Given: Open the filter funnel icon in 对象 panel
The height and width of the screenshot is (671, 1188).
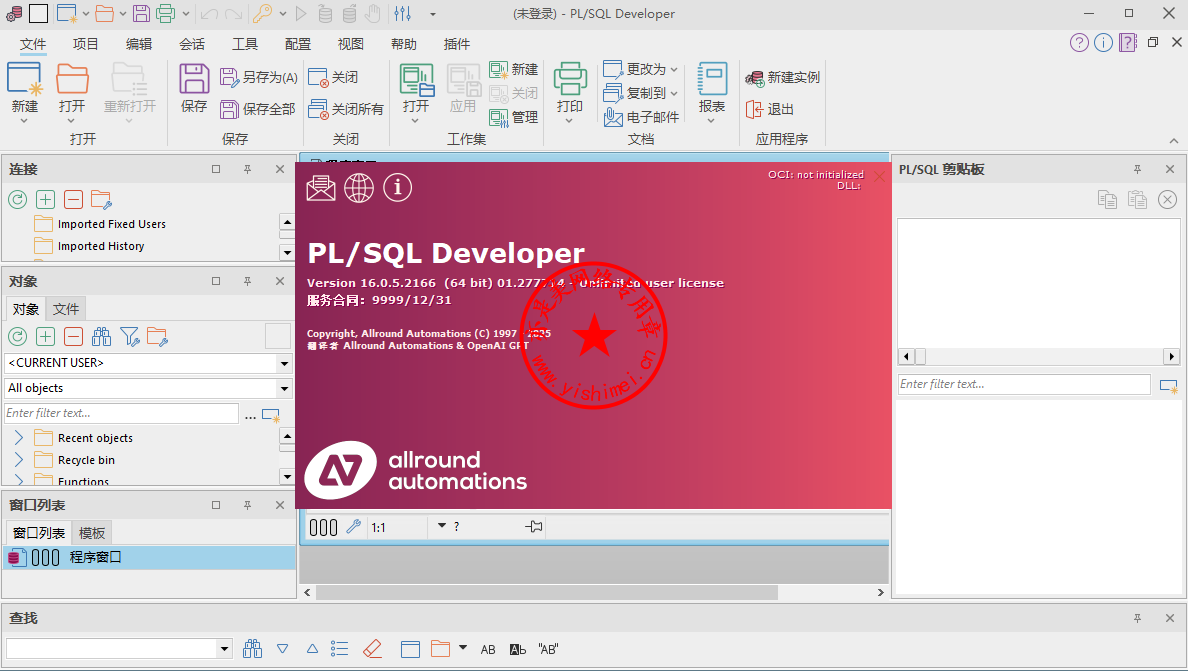Looking at the screenshot, I should (130, 336).
